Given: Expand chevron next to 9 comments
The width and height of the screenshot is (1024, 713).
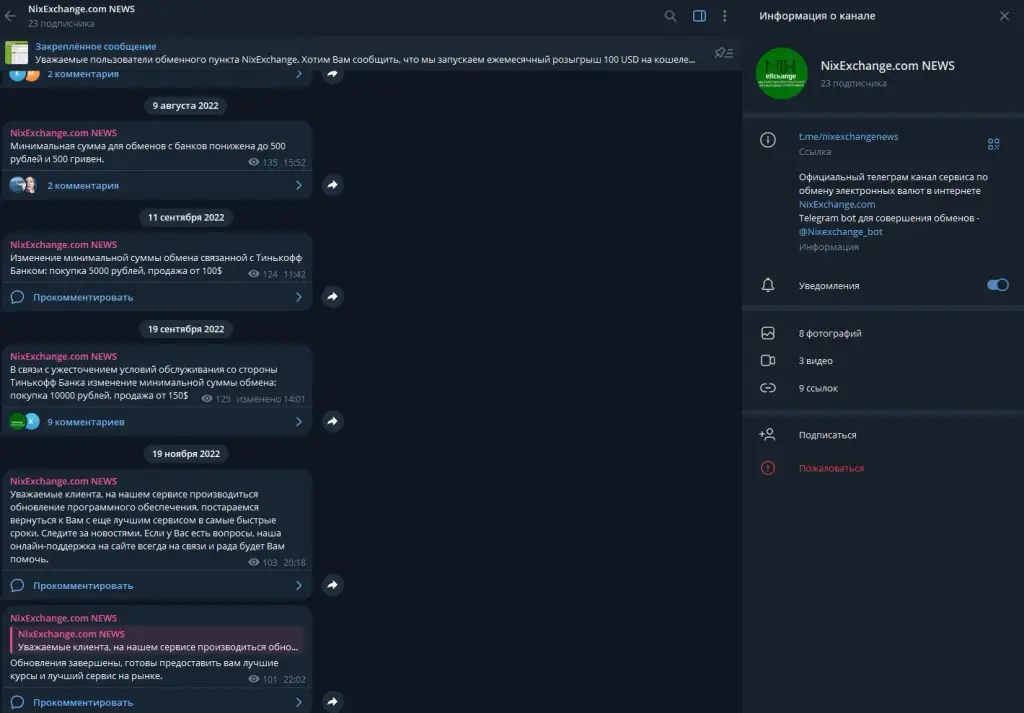Looking at the screenshot, I should pos(298,422).
